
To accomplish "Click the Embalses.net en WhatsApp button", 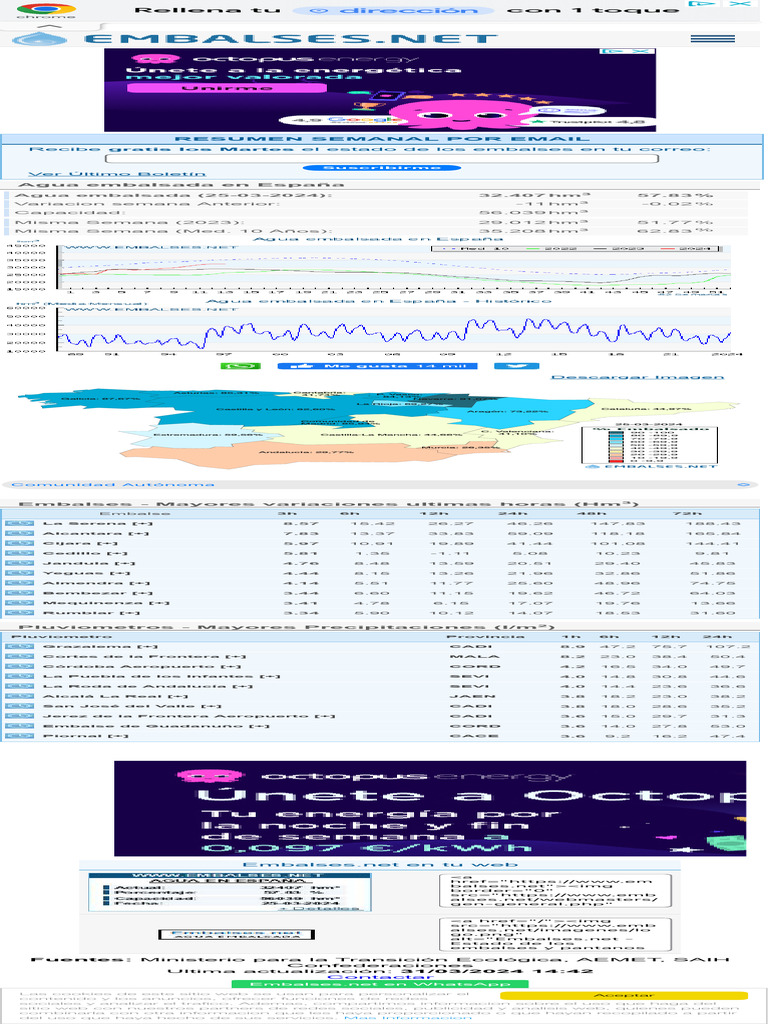I will (380, 984).
